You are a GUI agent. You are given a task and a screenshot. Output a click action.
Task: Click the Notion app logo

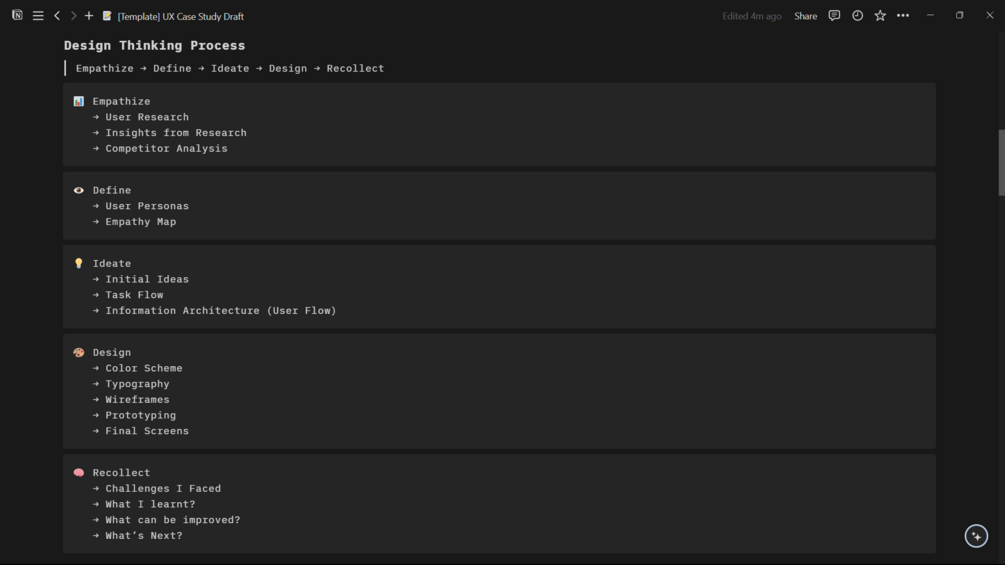point(17,16)
